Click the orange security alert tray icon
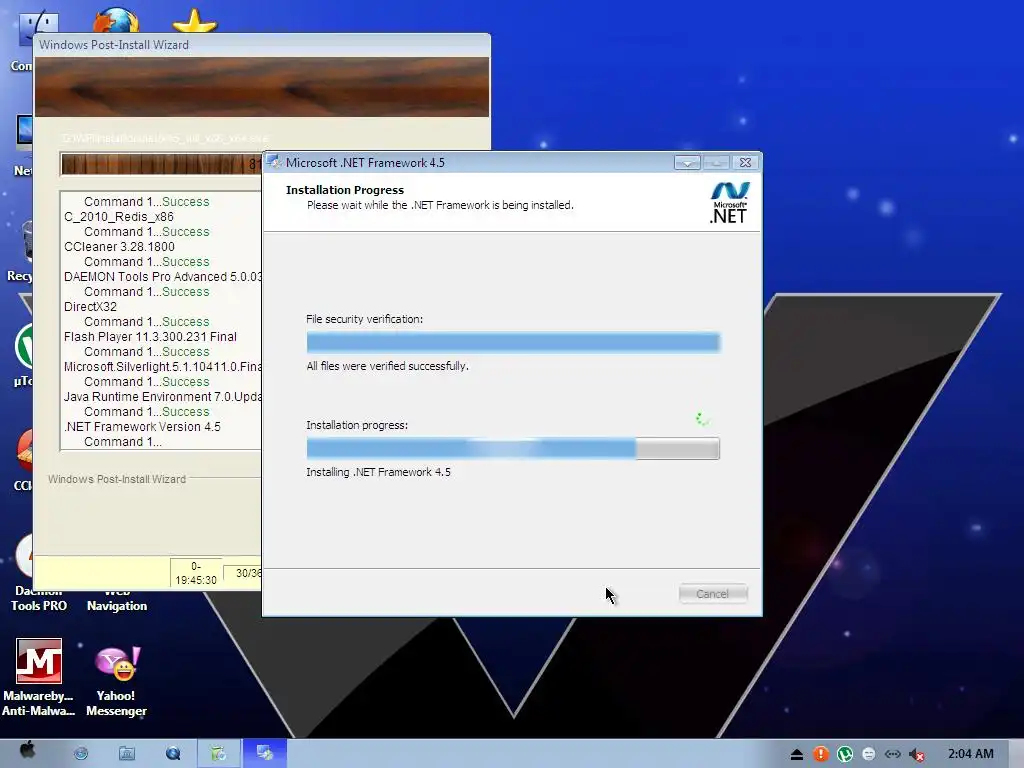 (820, 754)
